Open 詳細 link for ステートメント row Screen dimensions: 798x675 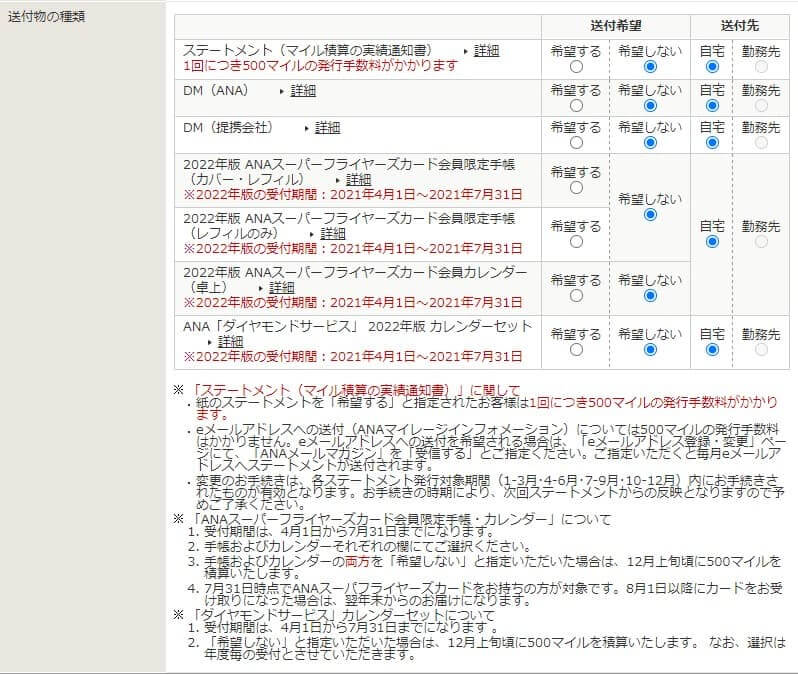pos(487,50)
